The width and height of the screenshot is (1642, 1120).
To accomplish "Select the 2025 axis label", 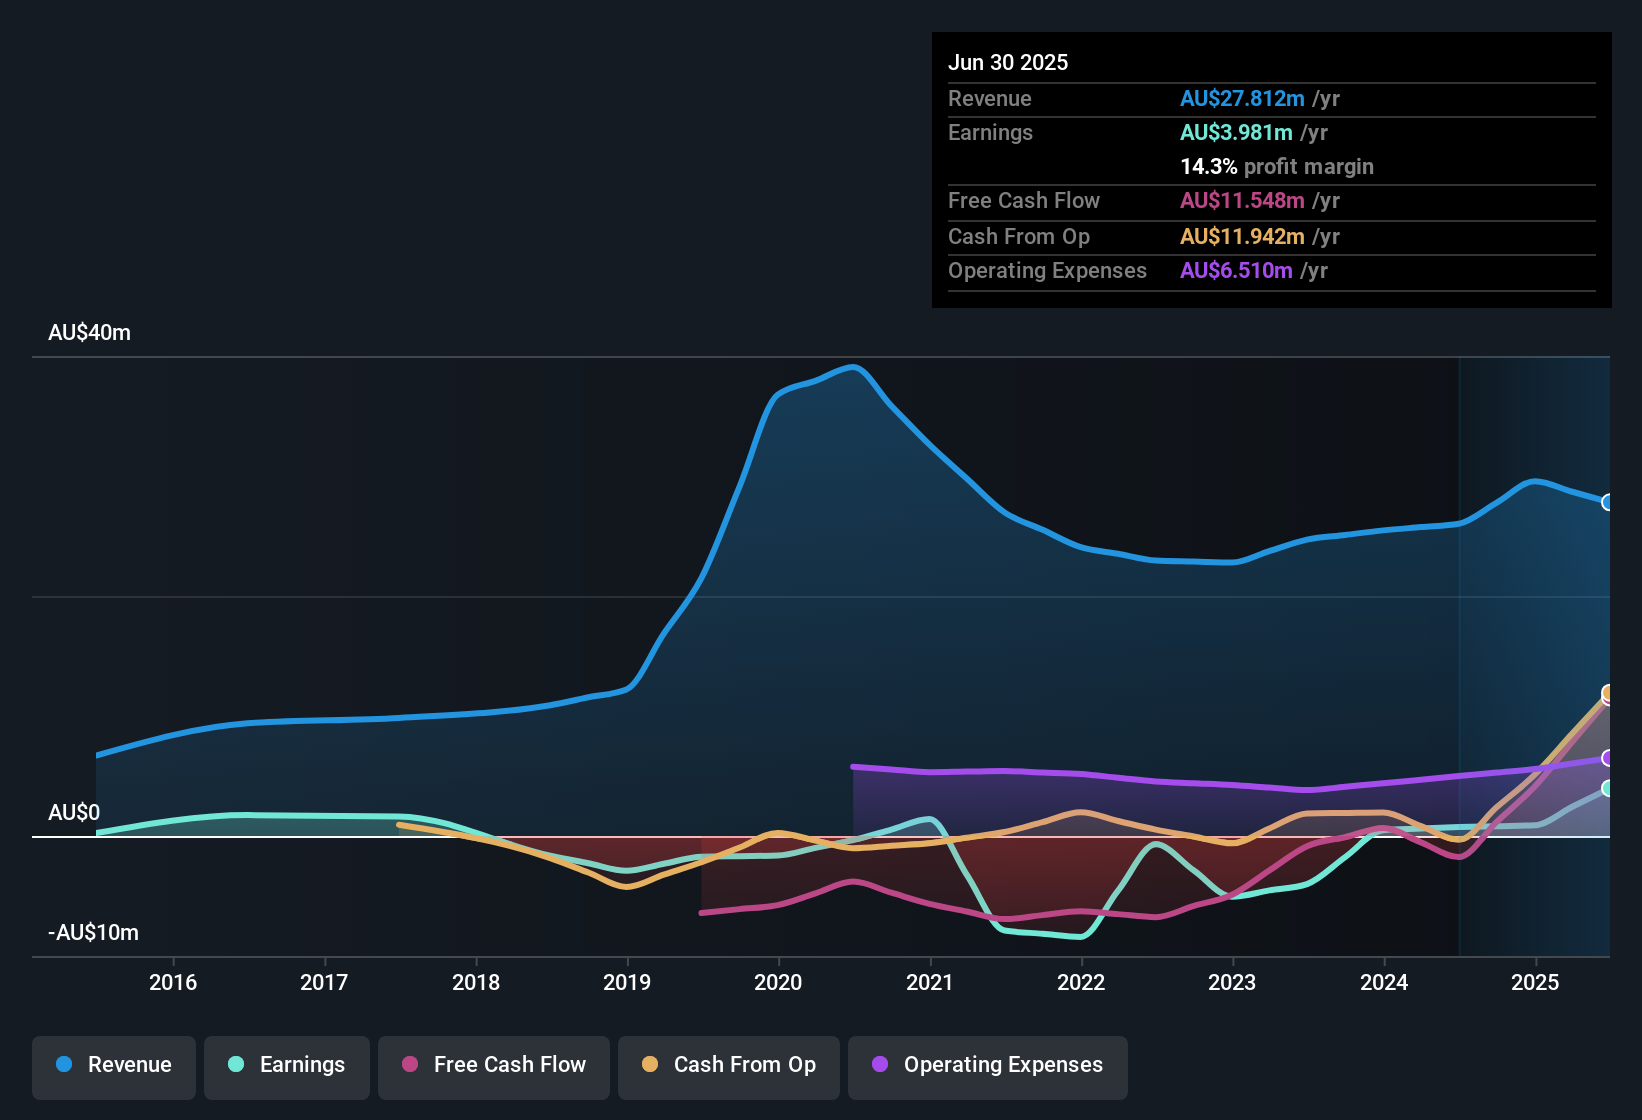I will tap(1533, 983).
